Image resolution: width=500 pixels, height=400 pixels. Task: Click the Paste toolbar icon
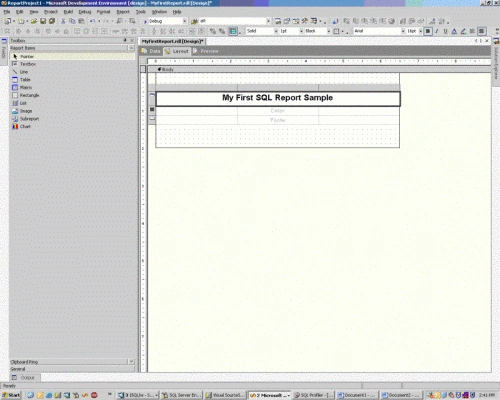(81, 21)
